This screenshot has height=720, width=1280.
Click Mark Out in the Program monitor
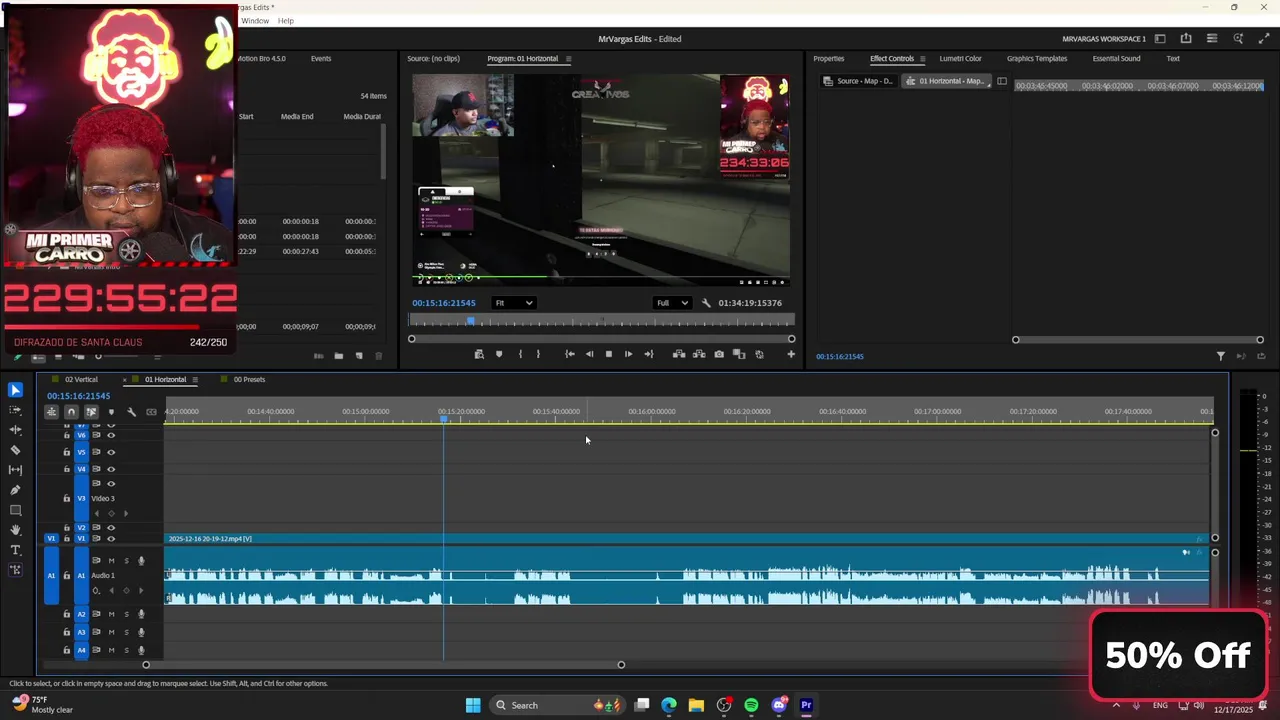point(538,354)
